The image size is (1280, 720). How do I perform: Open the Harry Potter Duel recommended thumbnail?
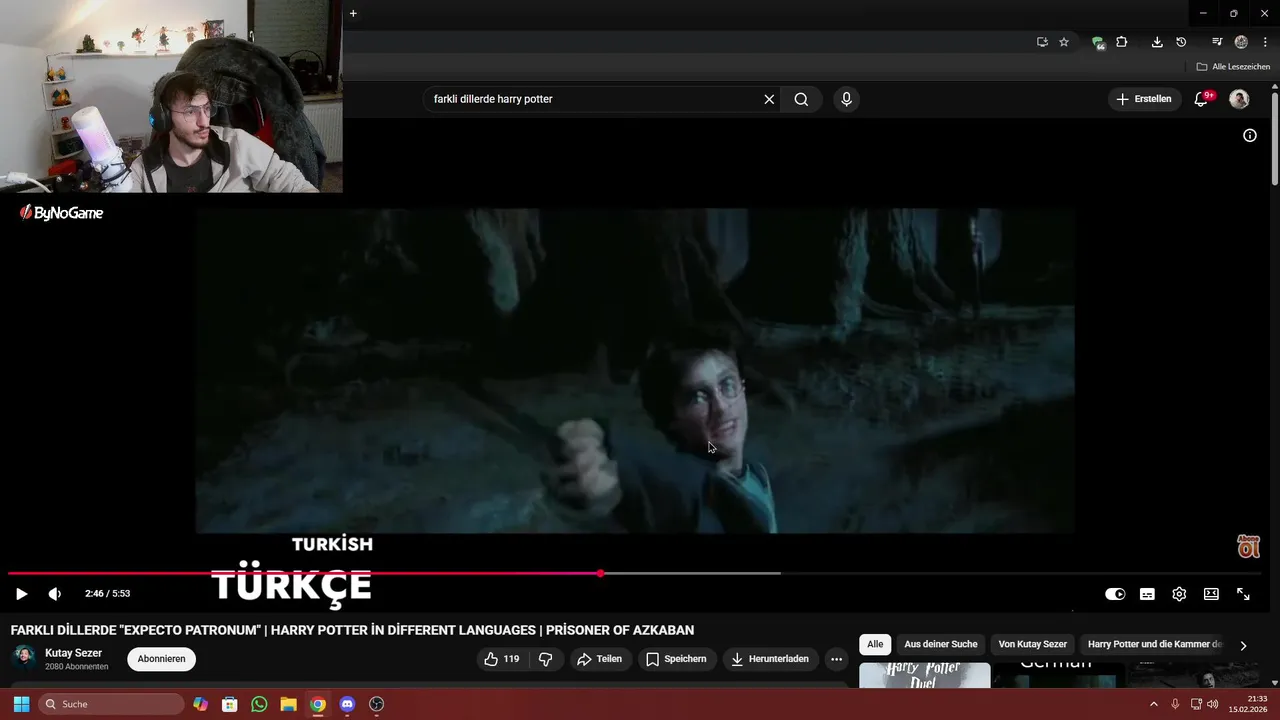tap(925, 675)
